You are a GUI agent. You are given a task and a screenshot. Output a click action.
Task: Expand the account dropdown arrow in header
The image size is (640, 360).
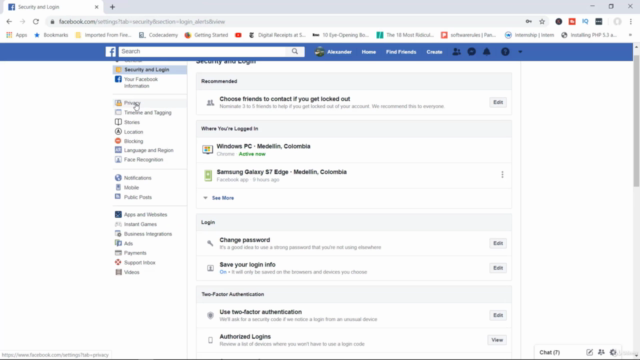coord(520,52)
